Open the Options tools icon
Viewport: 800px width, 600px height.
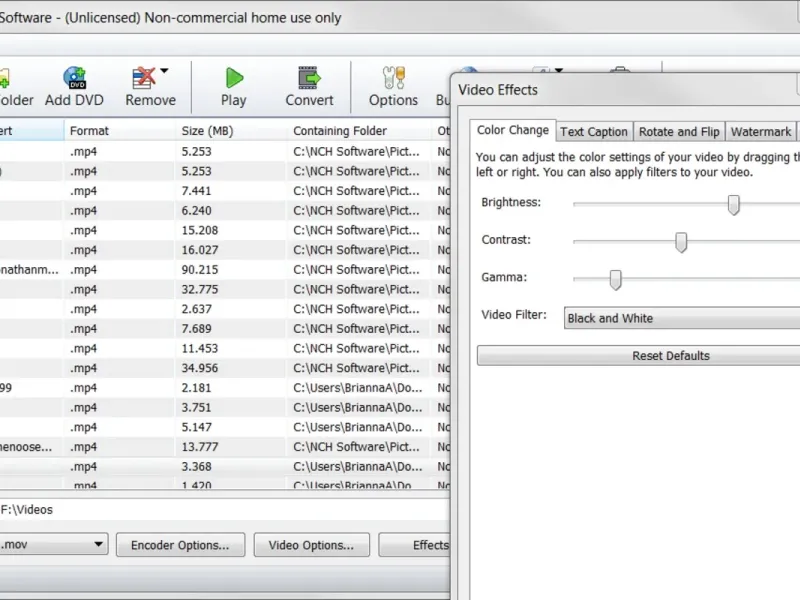pyautogui.click(x=393, y=78)
